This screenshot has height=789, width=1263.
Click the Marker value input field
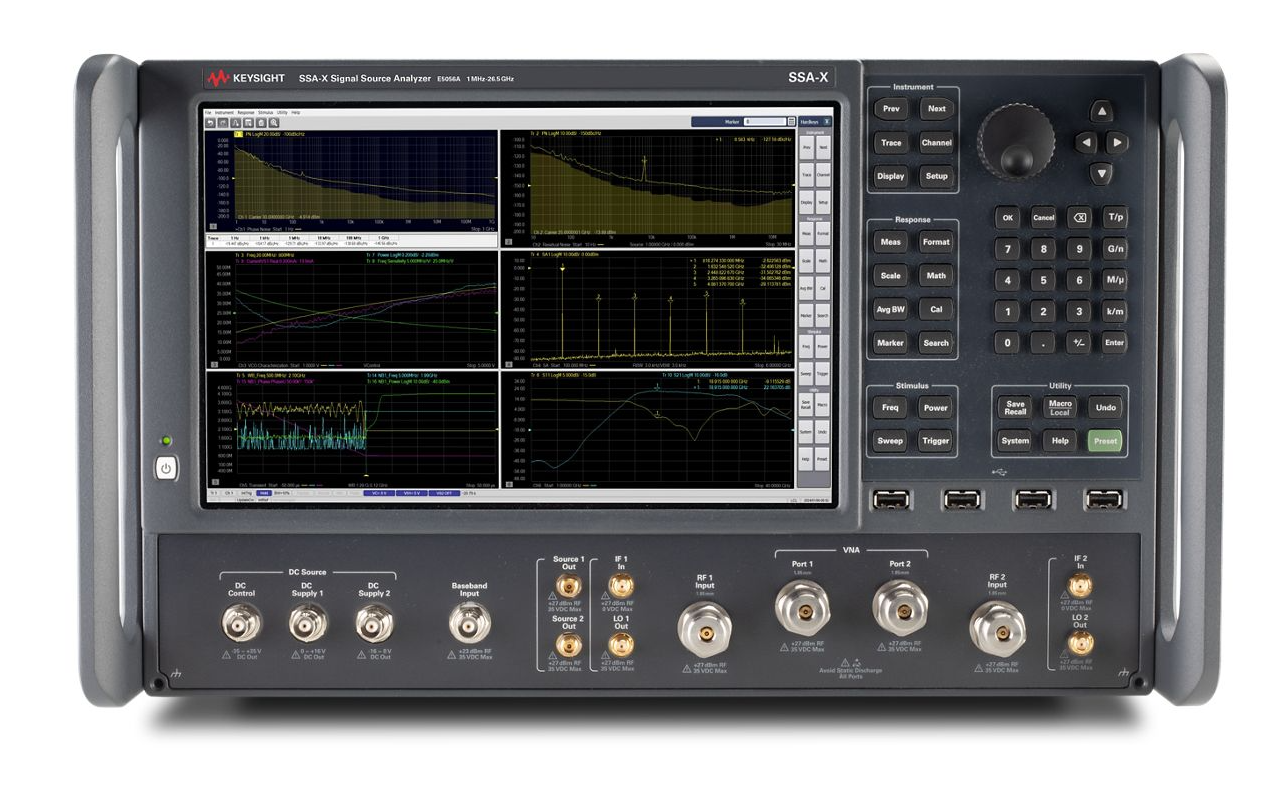[x=765, y=122]
